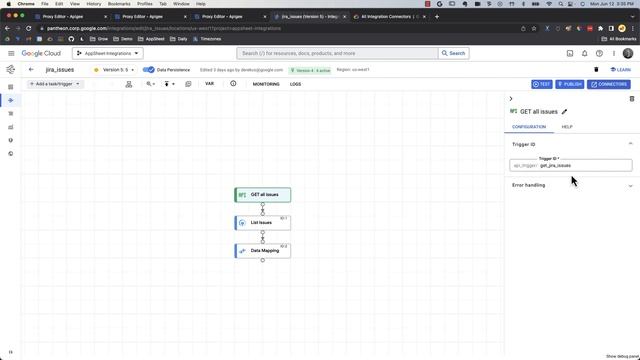This screenshot has width=640, height=360.
Task: Open the canvas align dropdown in toolbar
Action: 169,84
